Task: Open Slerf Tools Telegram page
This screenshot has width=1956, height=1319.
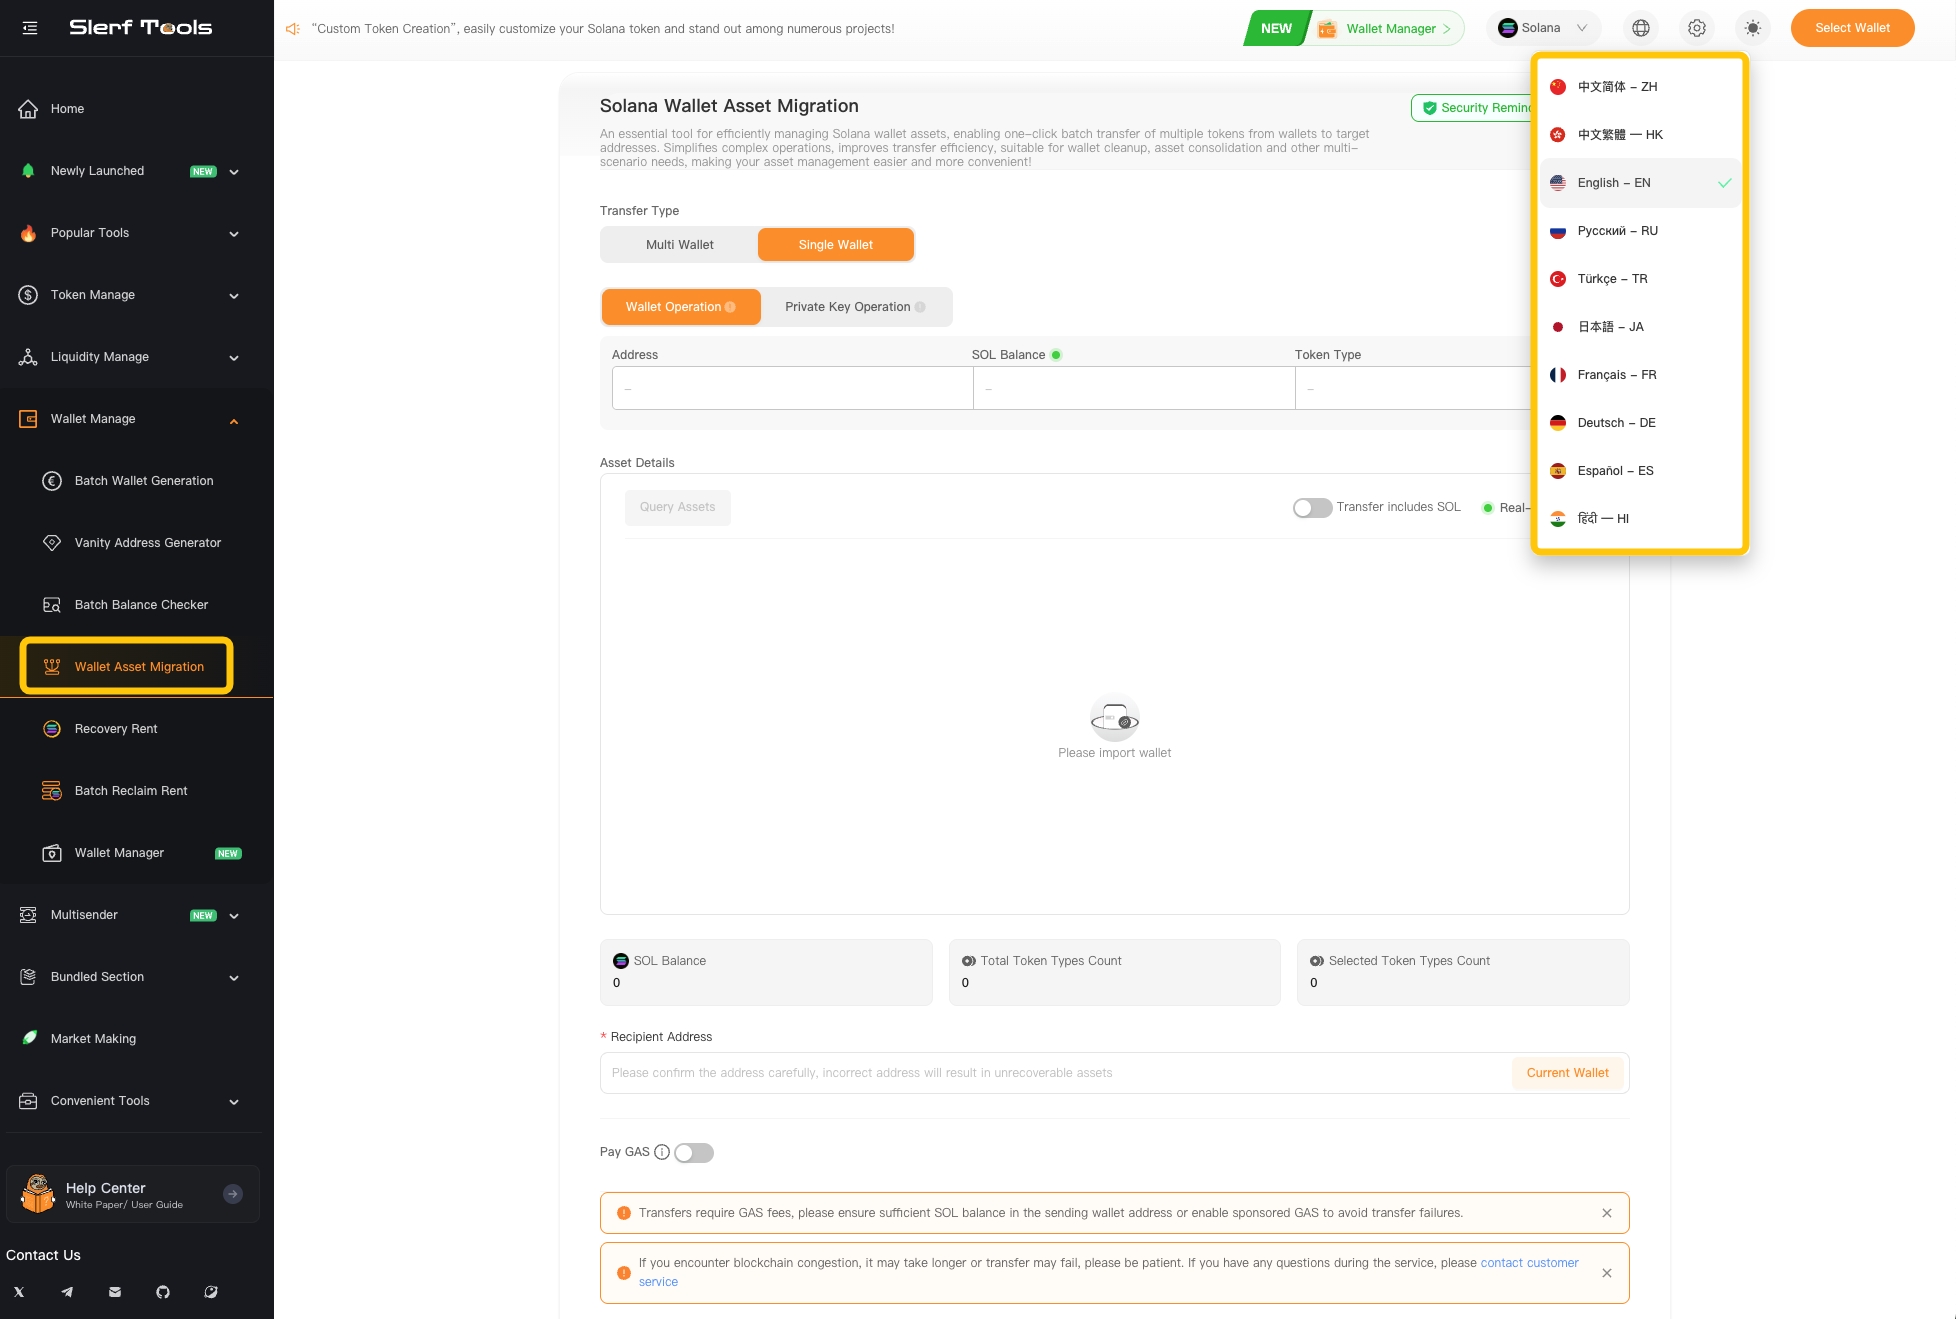Action: 66,1292
